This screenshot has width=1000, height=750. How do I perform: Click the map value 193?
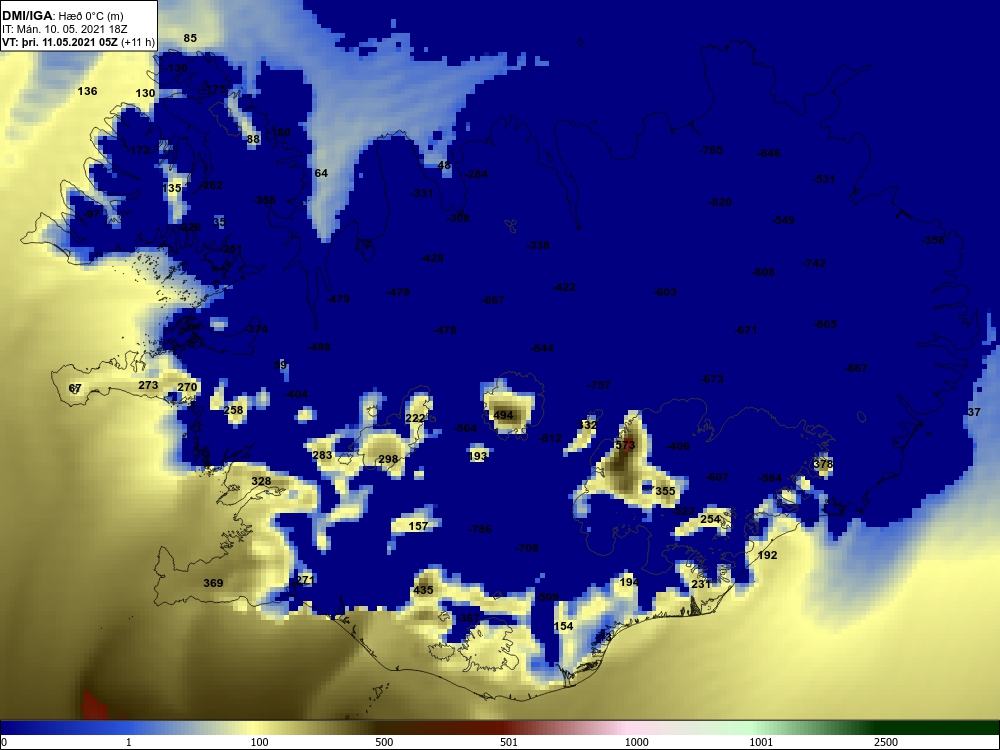coord(478,456)
